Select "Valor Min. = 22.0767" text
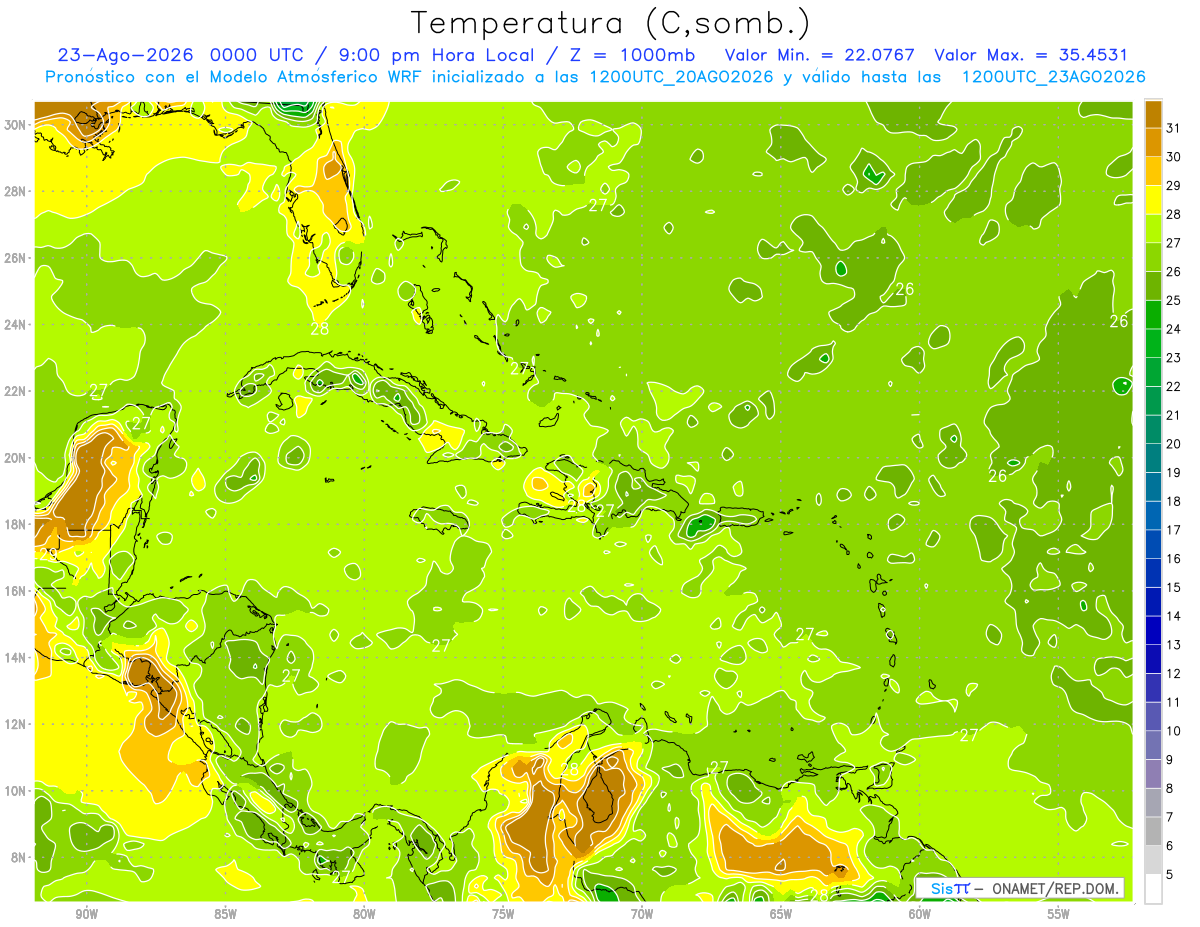 click(819, 55)
